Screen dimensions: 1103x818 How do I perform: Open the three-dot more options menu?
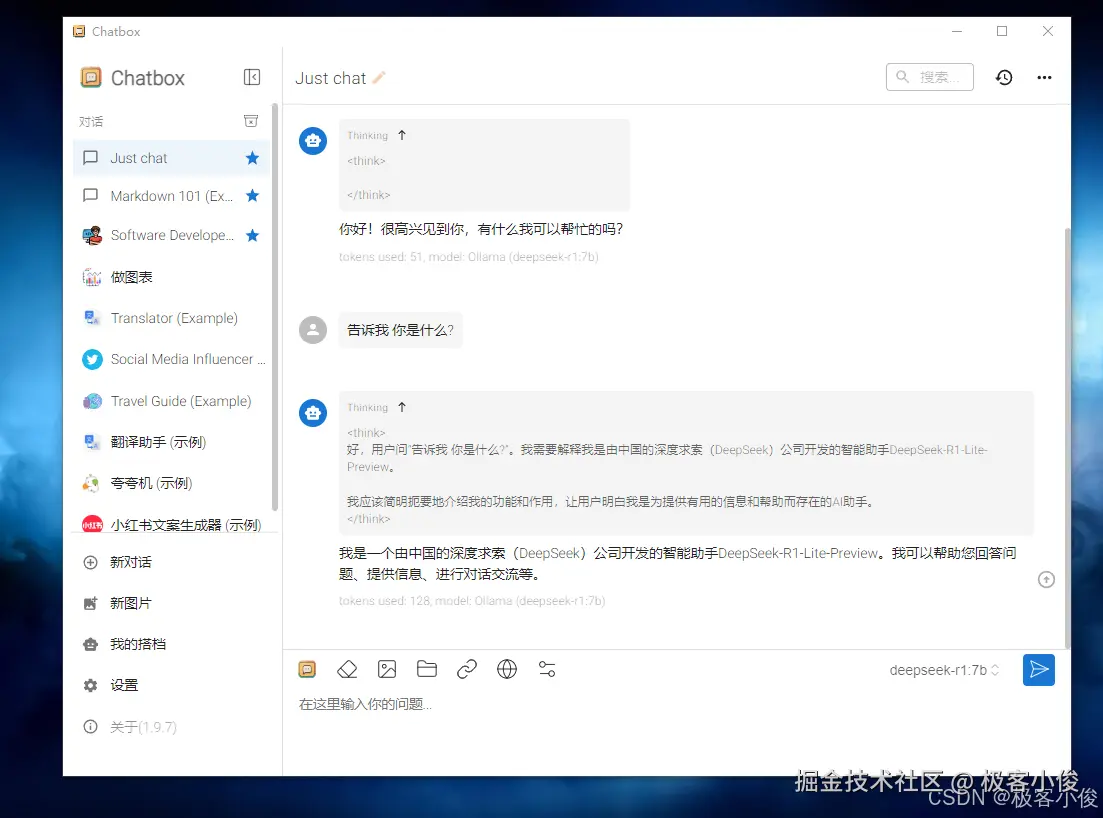[1044, 77]
